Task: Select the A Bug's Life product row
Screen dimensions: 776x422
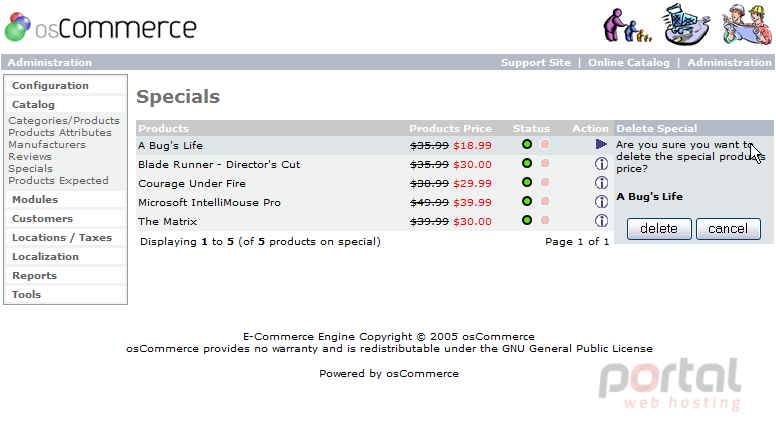Action: [x=375, y=145]
